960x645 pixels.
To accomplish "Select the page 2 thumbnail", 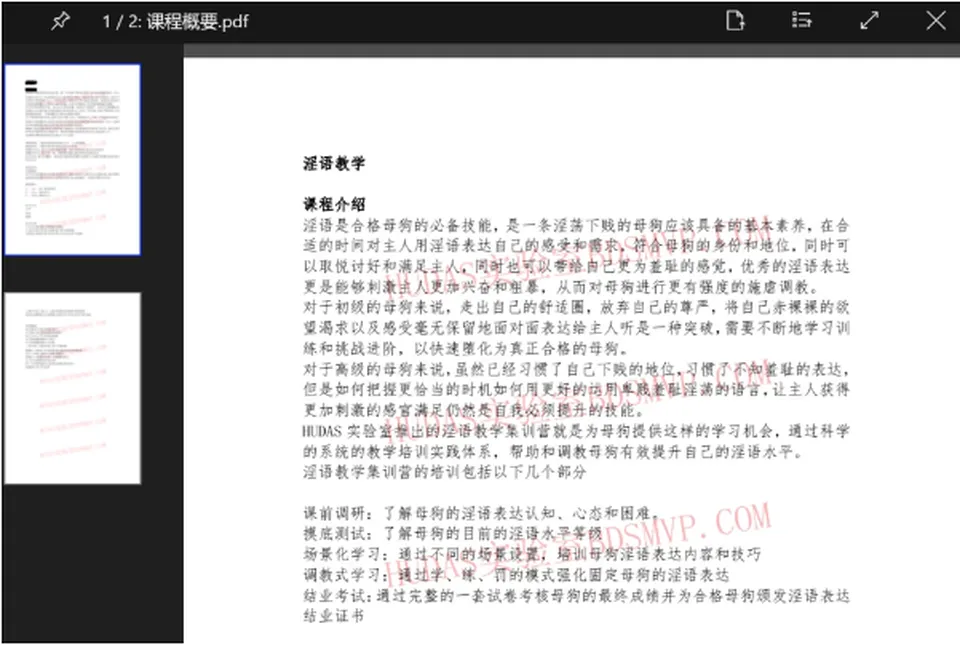I will pyautogui.click(x=73, y=388).
